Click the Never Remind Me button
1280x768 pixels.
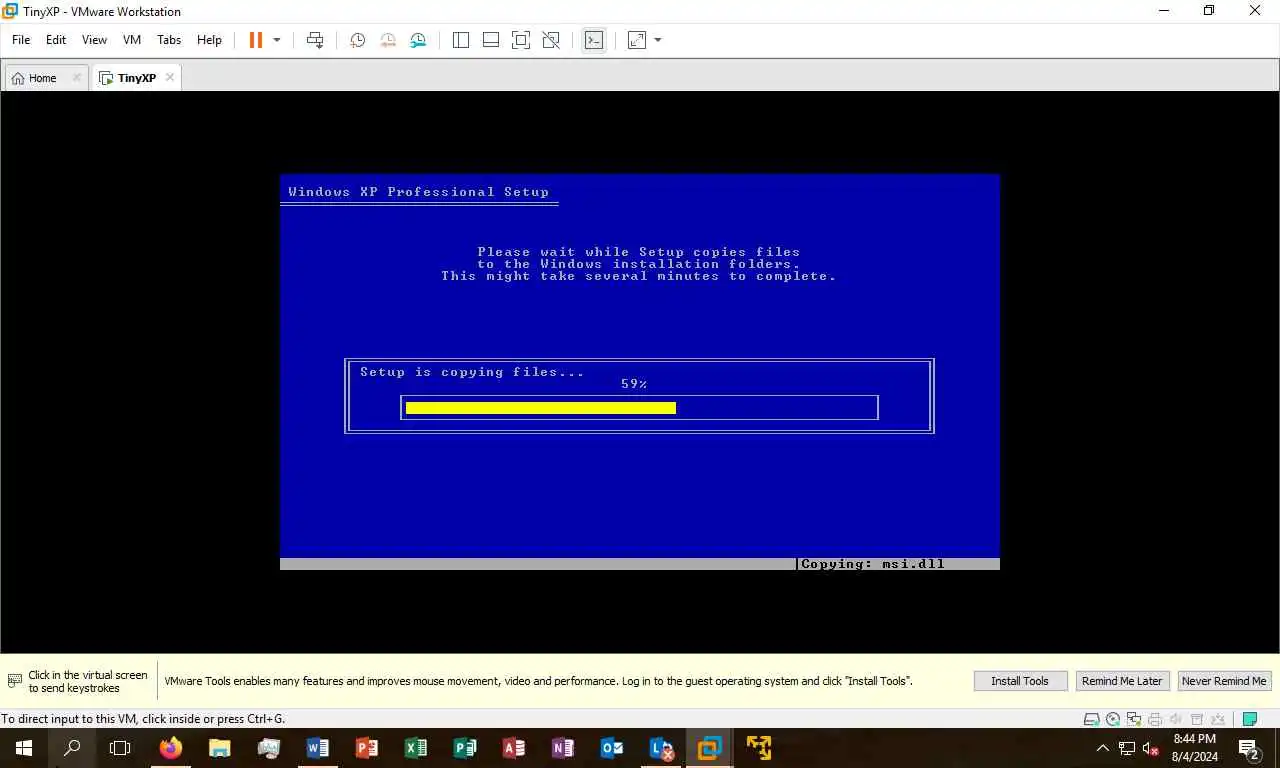pyautogui.click(x=1224, y=681)
